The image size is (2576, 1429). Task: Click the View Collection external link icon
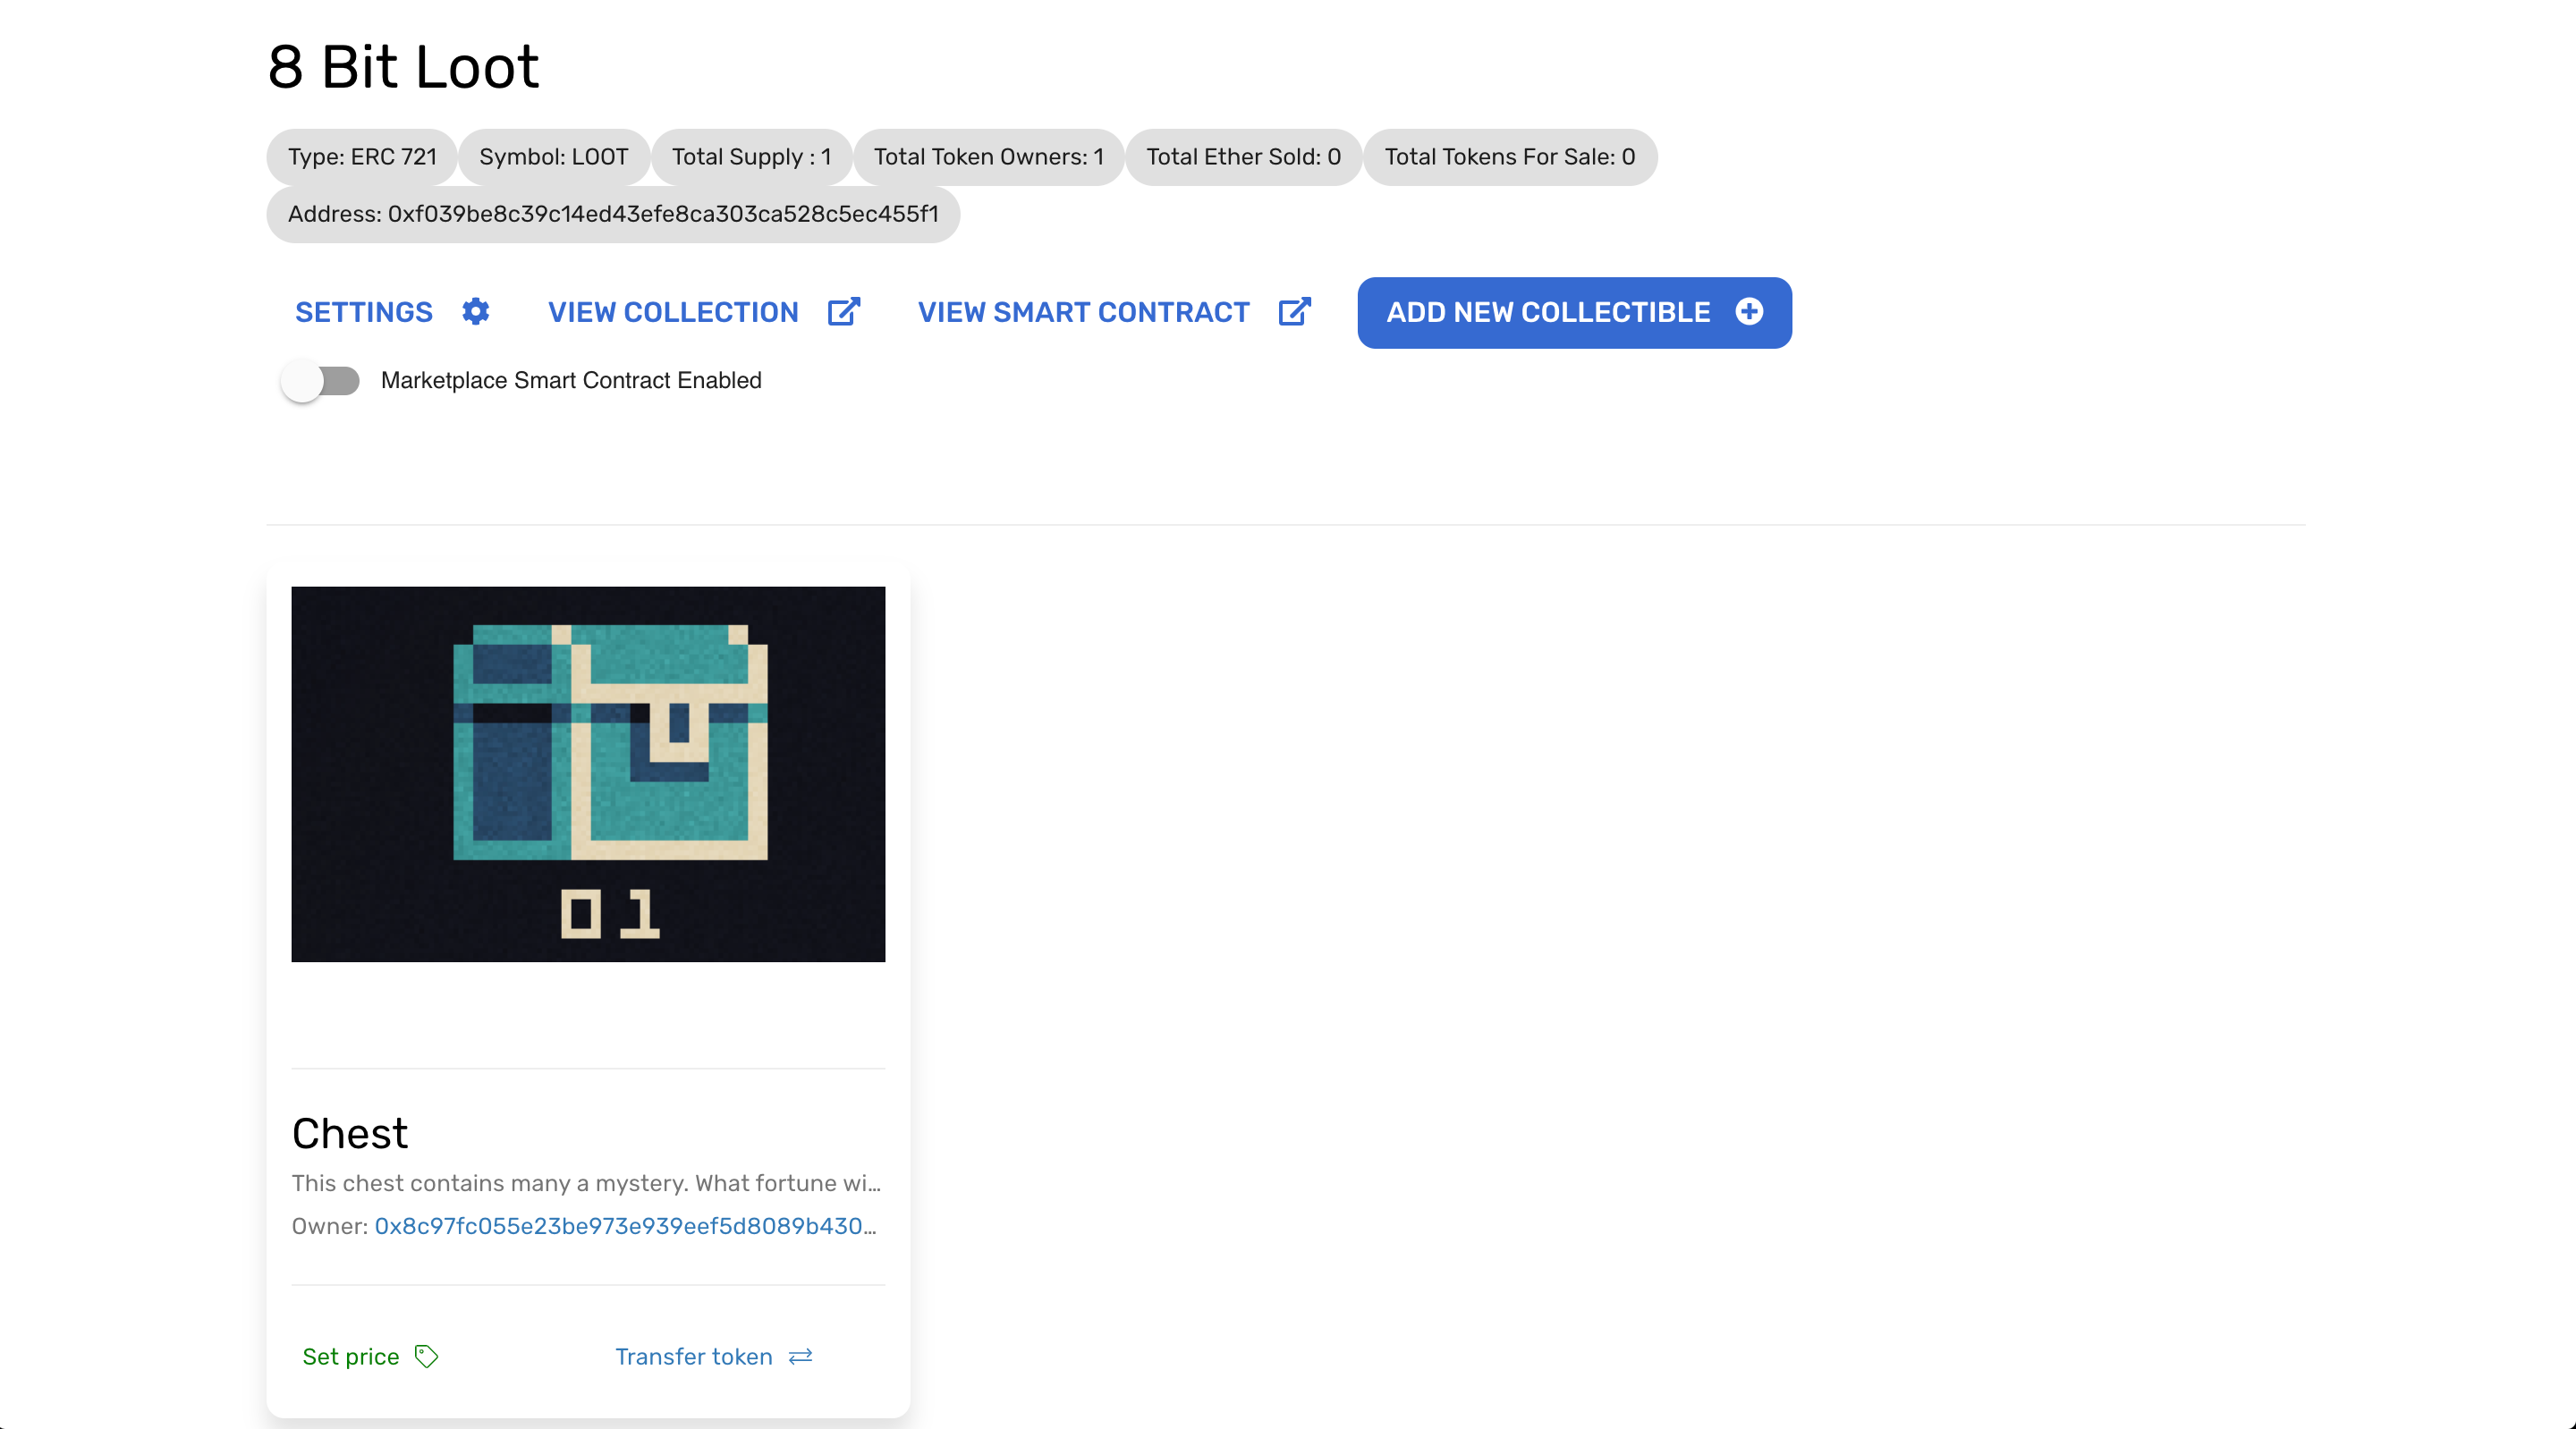pos(846,311)
